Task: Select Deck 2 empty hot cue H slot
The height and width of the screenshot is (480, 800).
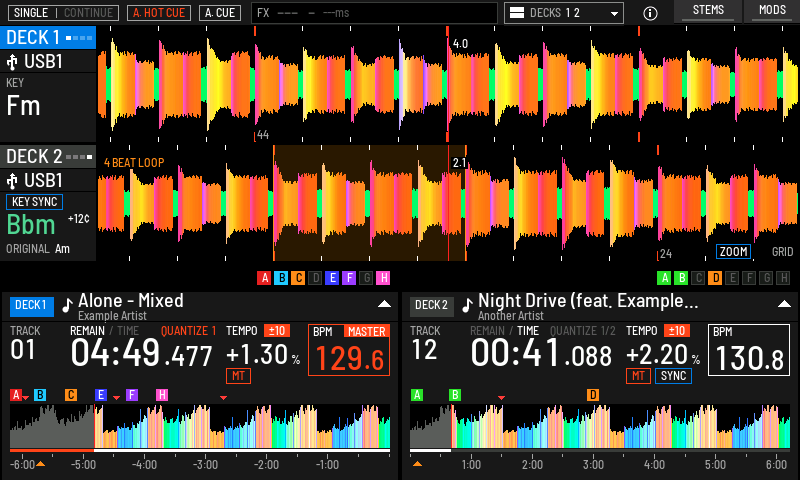Action: (x=783, y=278)
